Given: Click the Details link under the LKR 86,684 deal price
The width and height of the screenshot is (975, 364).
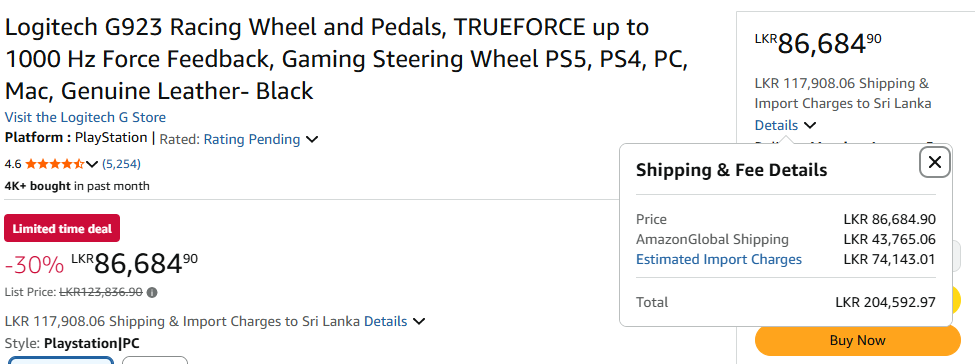Looking at the screenshot, I should pyautogui.click(x=386, y=322).
